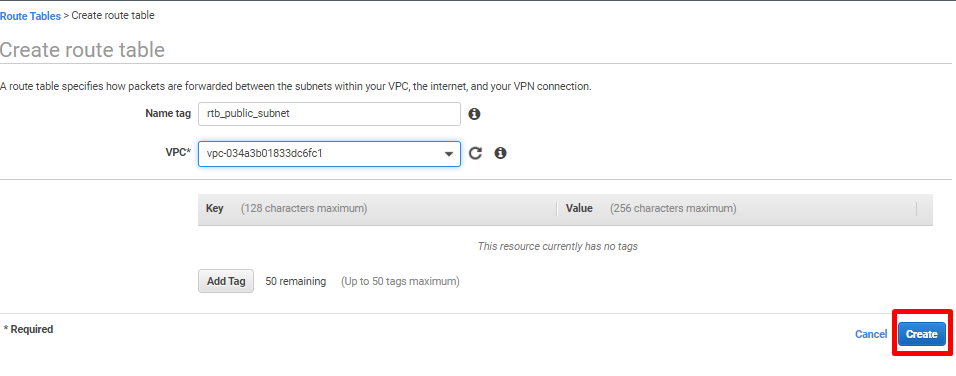Focus the Name tag input with rtb_public_subnet
The image size is (956, 376).
(x=329, y=114)
